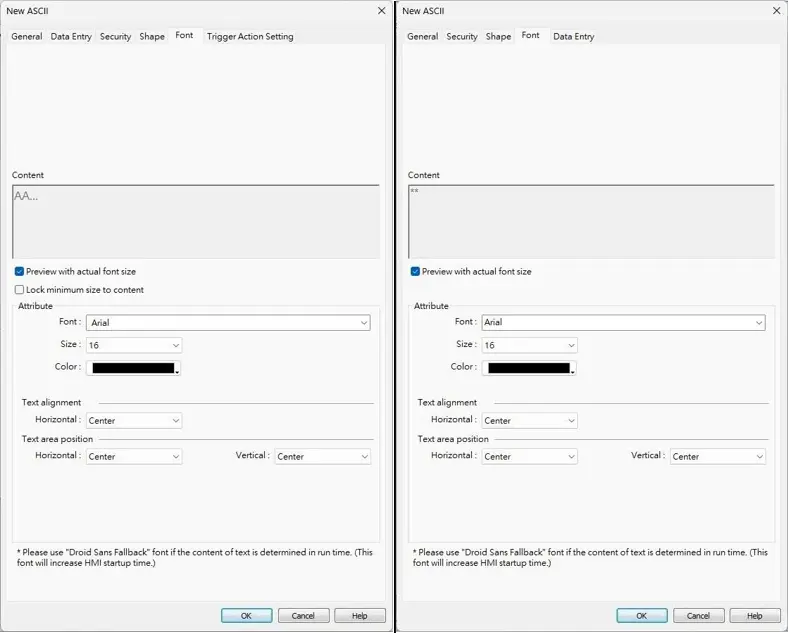
Task: Click Help in right dialog
Action: [x=755, y=616]
